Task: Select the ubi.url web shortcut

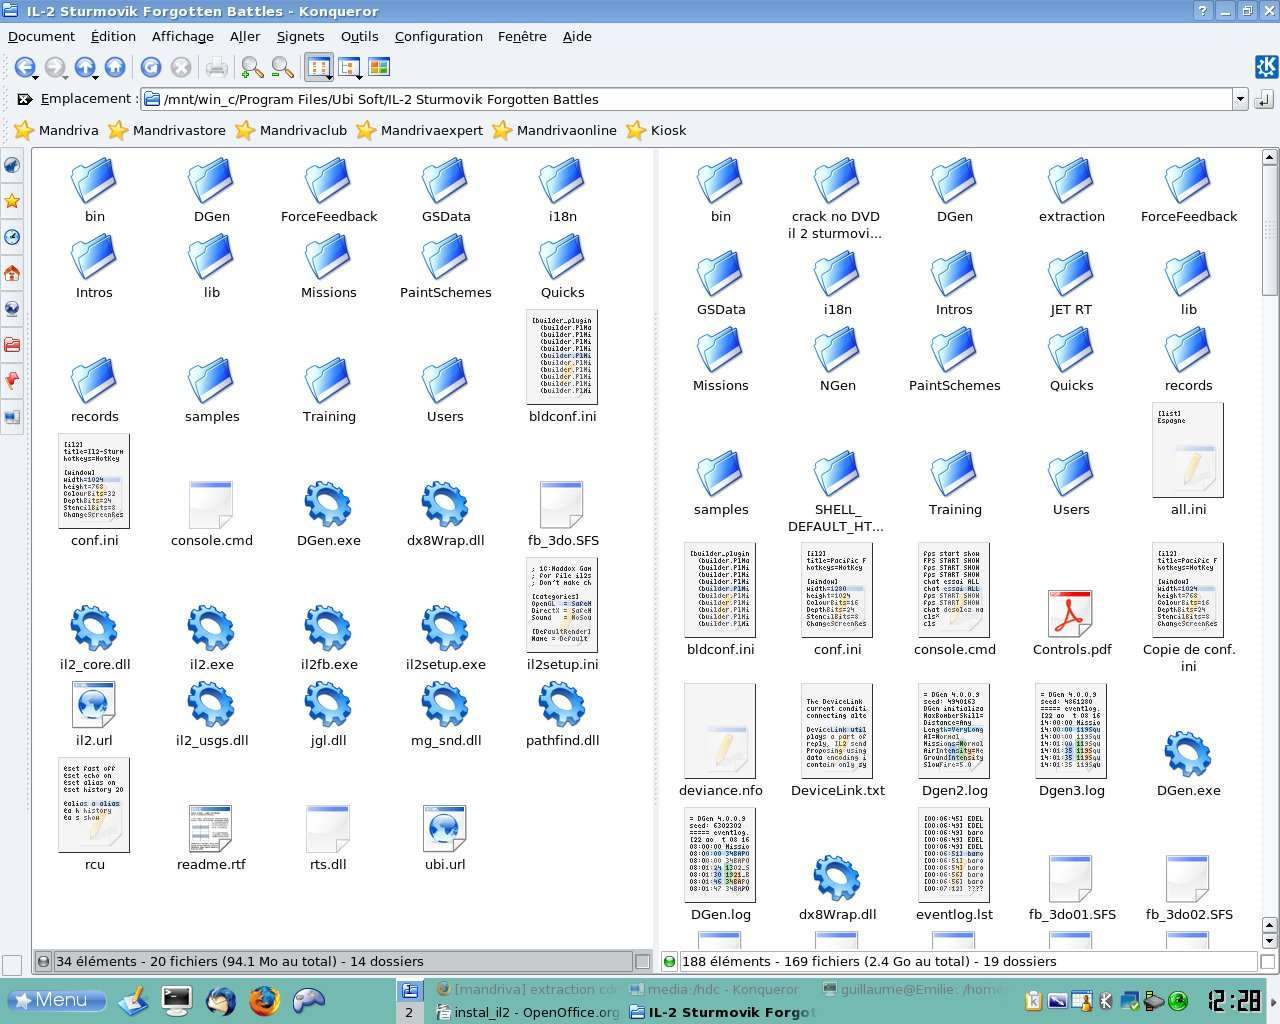Action: [445, 837]
